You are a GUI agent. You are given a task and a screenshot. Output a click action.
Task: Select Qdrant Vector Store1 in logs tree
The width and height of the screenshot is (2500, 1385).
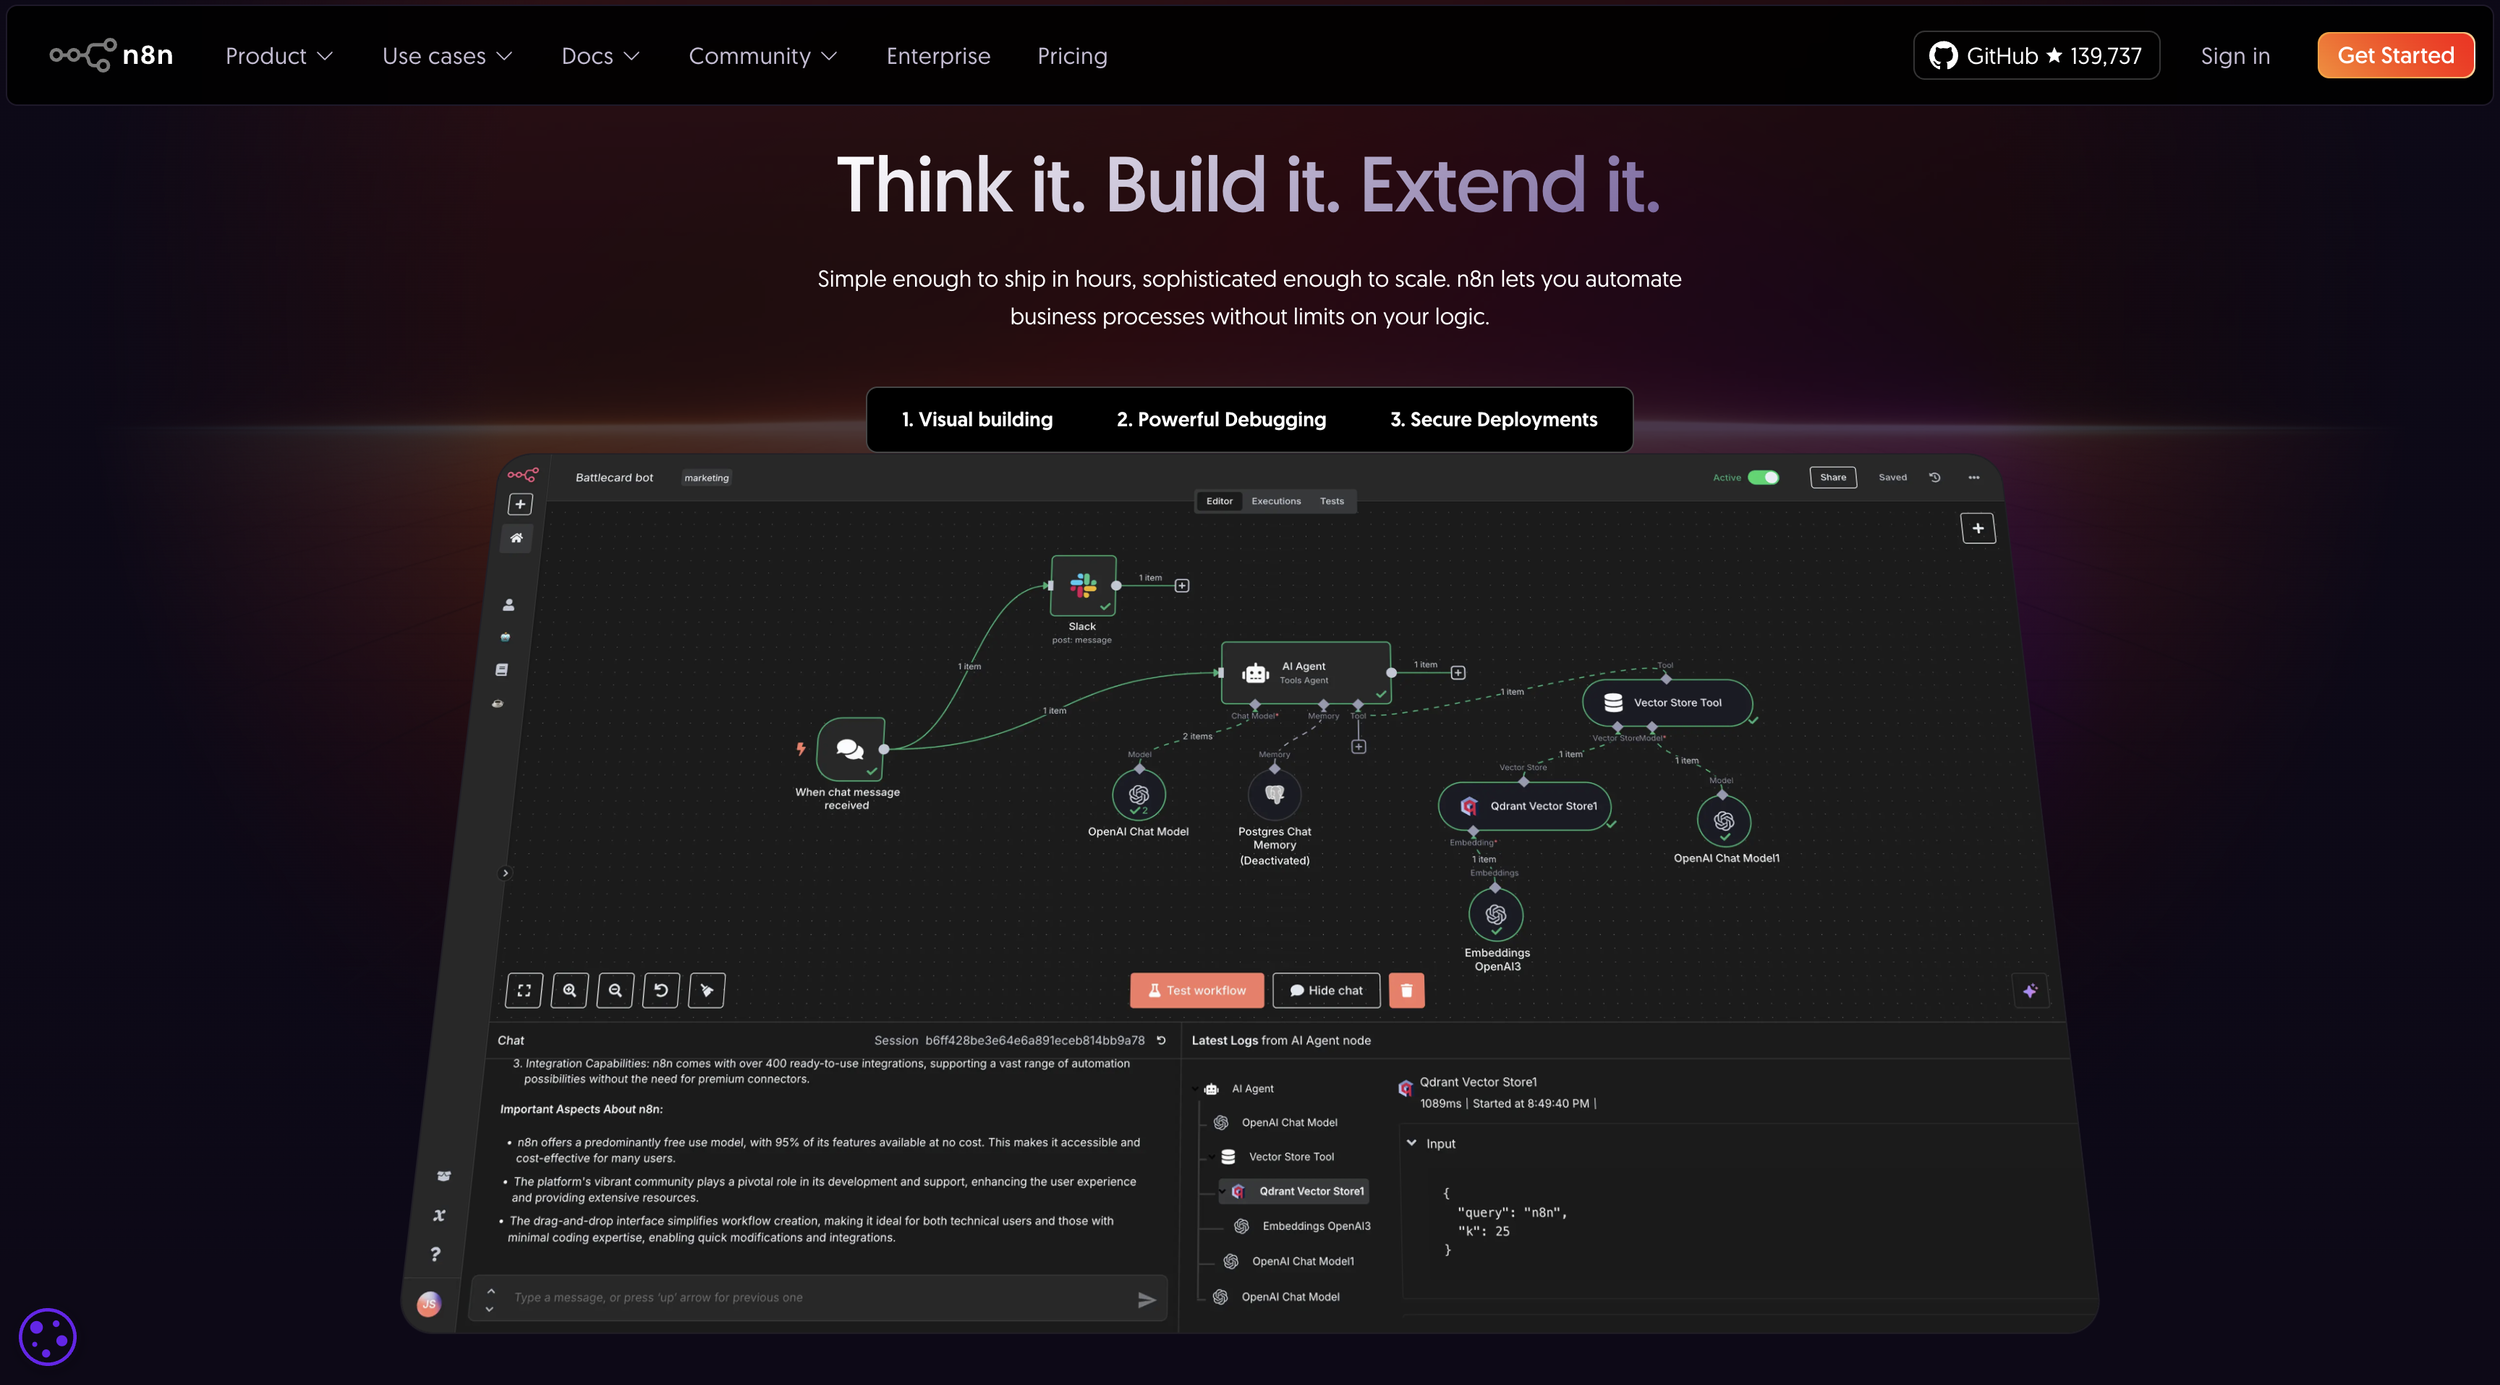pos(1310,1191)
